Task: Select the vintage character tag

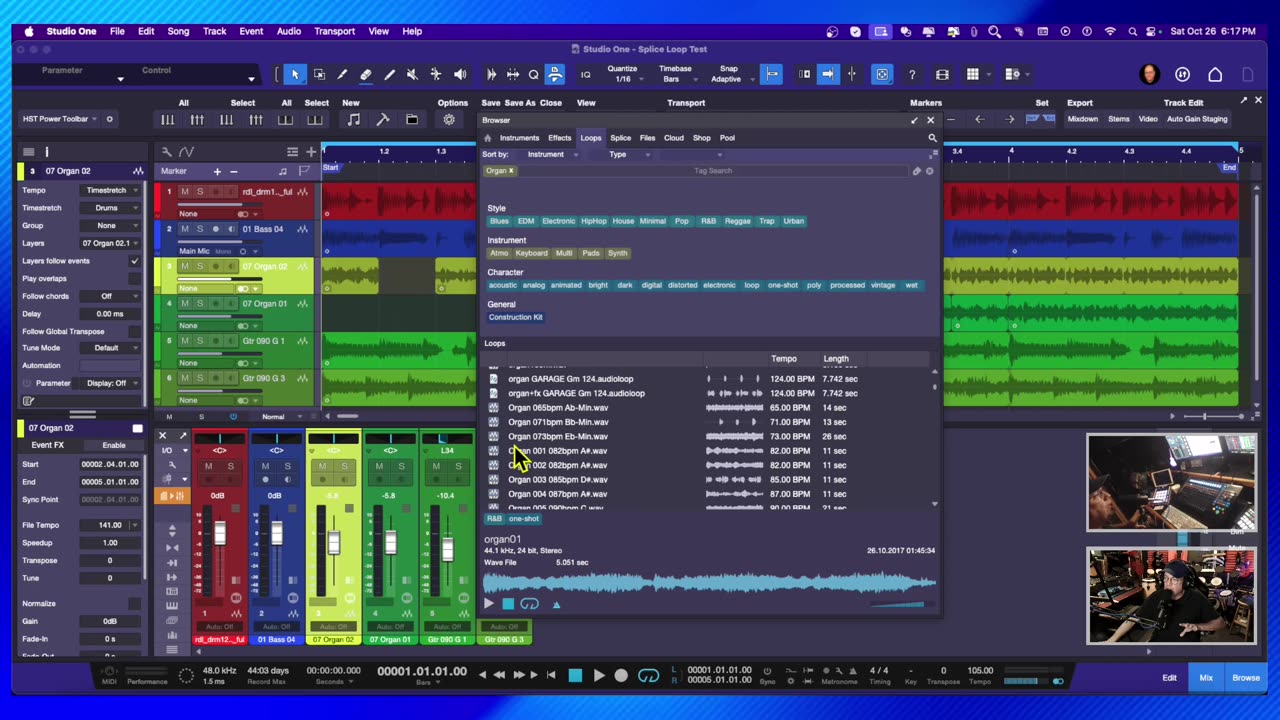Action: pyautogui.click(x=883, y=285)
